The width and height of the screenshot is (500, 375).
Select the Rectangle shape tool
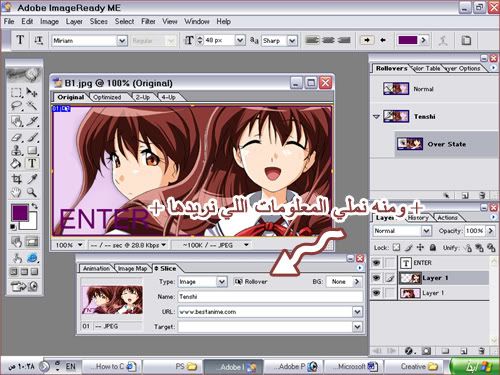click(x=32, y=151)
